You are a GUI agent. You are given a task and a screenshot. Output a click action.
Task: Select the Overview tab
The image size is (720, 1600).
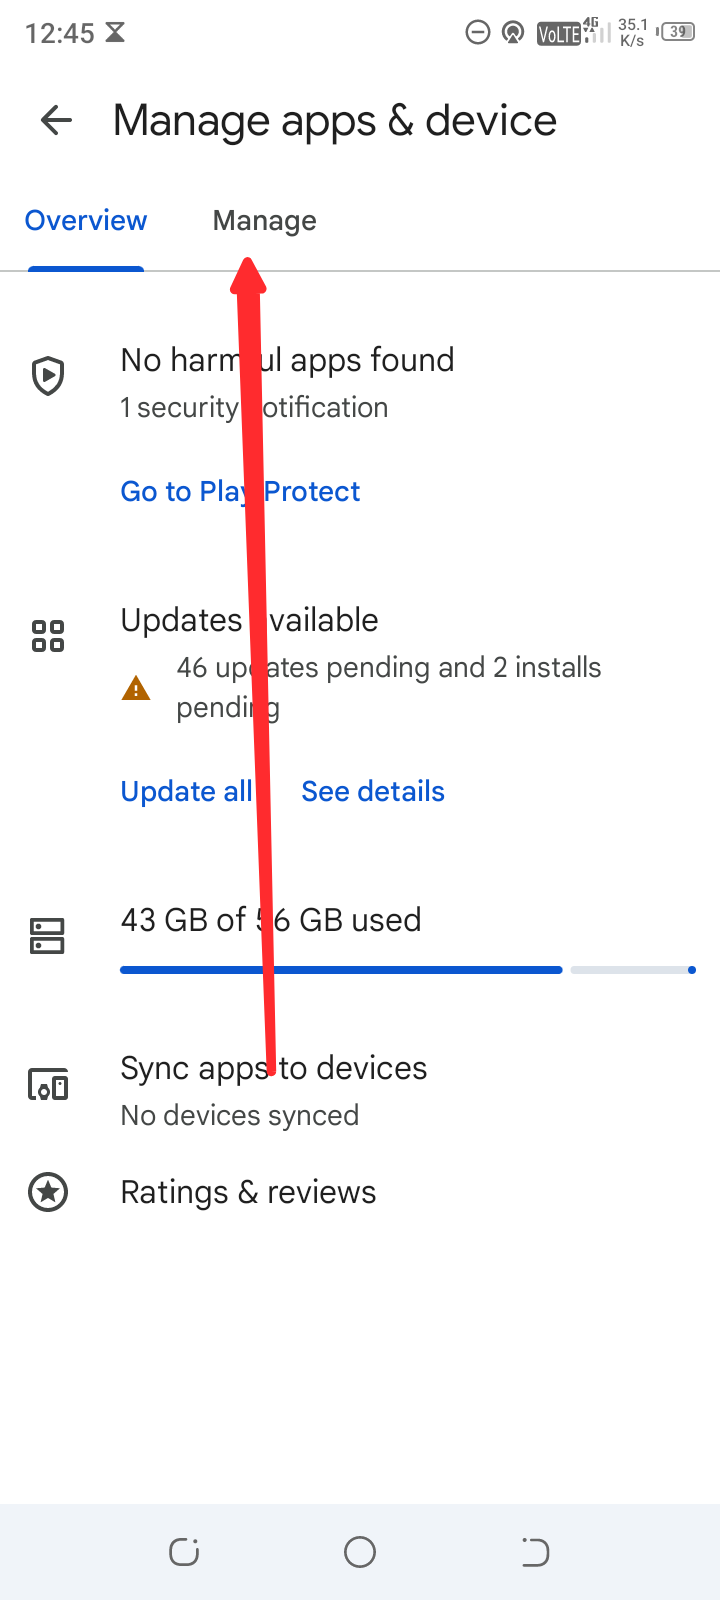(86, 221)
